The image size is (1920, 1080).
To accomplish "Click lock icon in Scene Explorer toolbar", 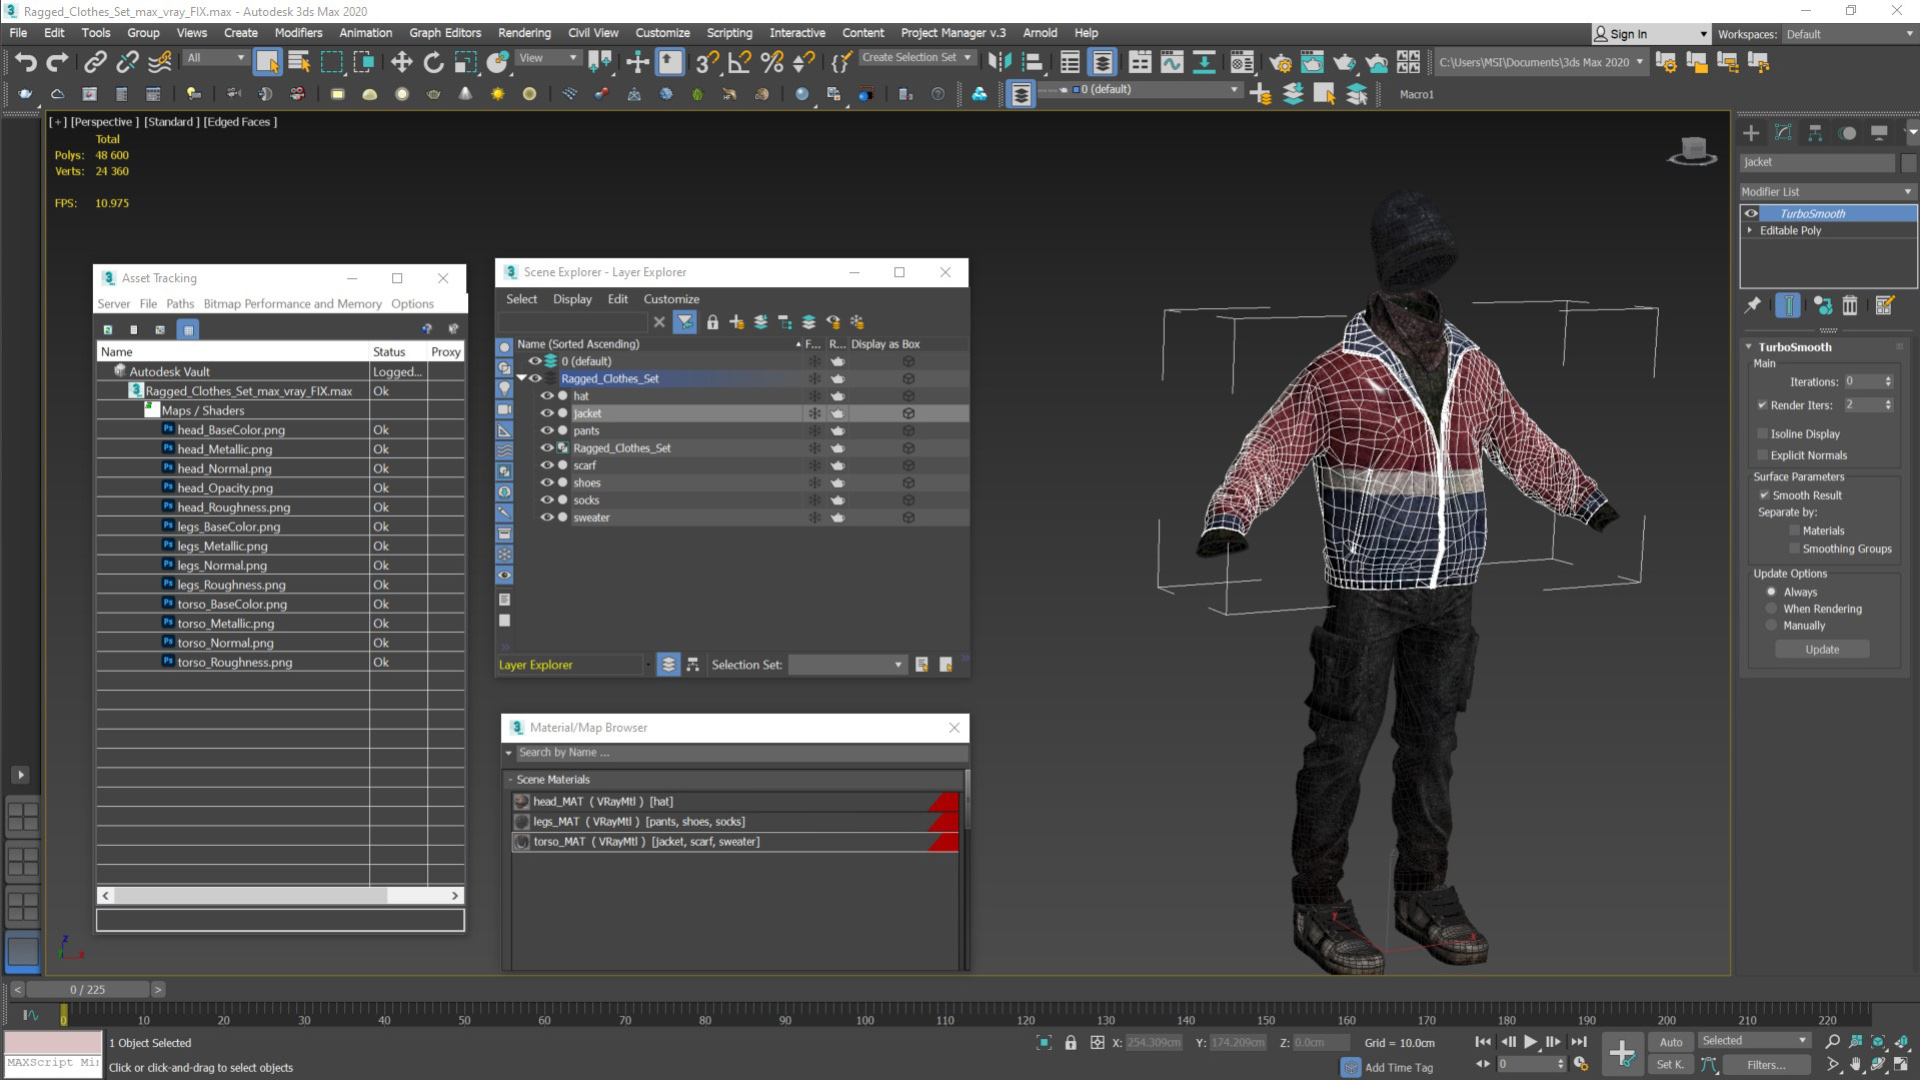I will click(x=713, y=322).
